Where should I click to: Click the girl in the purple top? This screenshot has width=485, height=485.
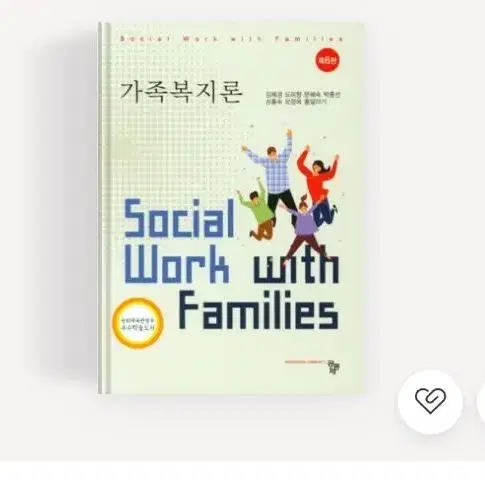tap(304, 227)
